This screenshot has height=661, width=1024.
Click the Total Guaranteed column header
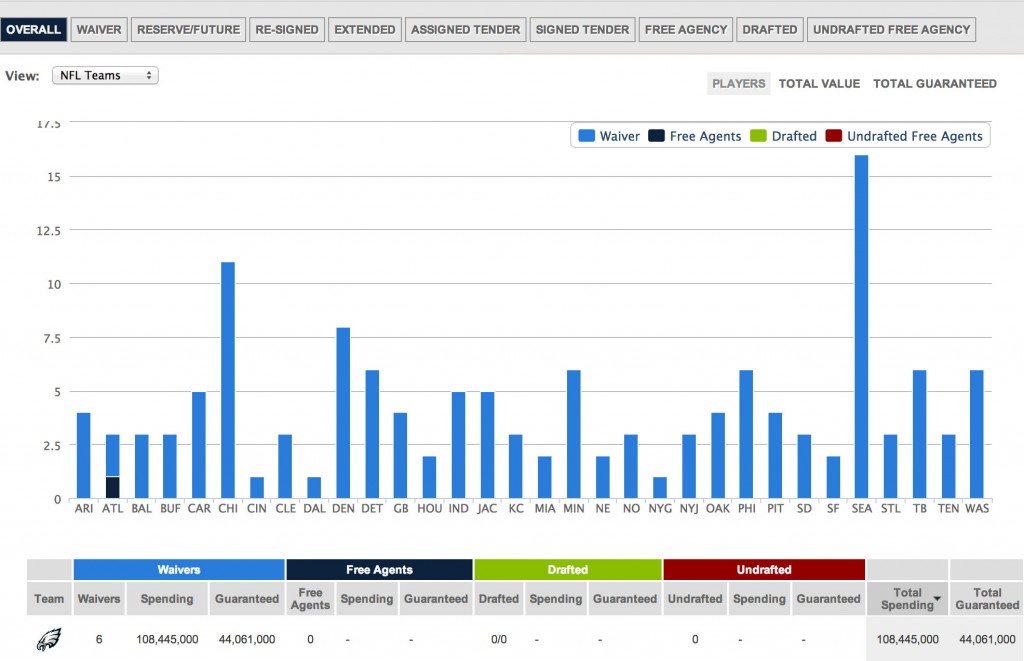coord(986,599)
